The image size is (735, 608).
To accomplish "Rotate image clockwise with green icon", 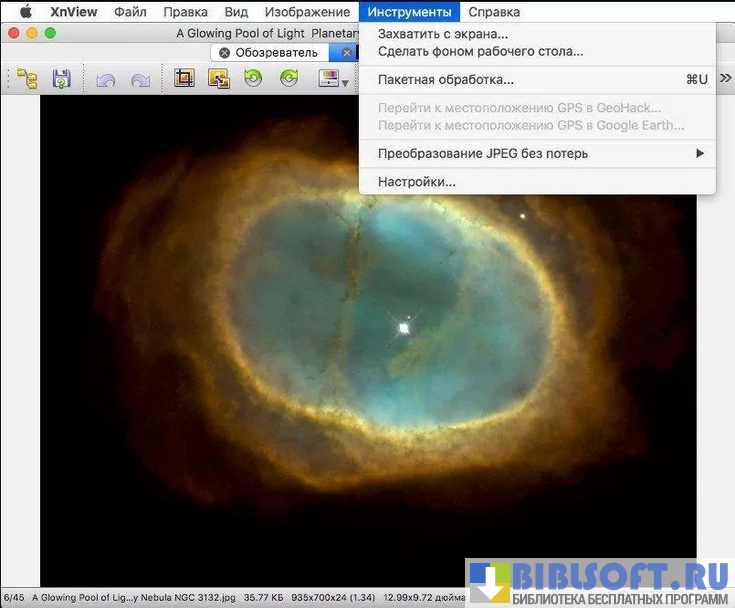I will 289,78.
